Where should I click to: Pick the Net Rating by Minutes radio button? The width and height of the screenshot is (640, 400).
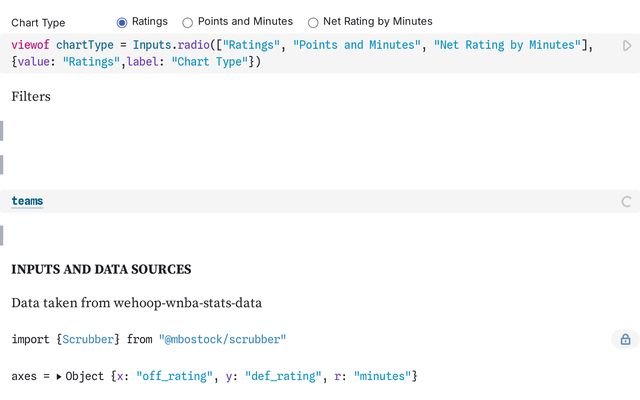click(x=313, y=22)
